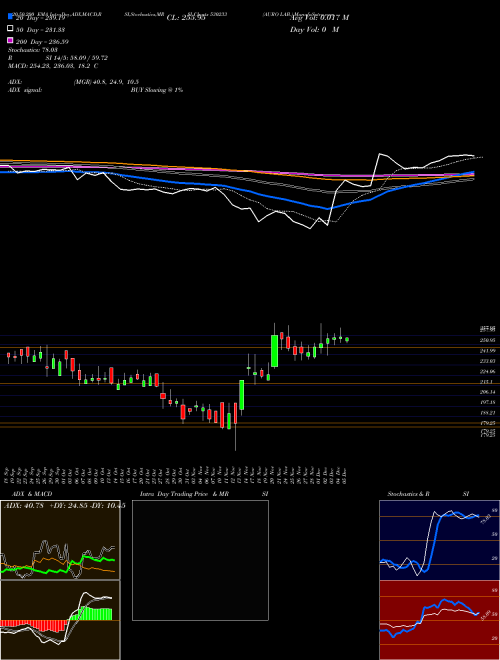
Task: Click the 'Stochastics: 78.03' reading
Action: (33, 50)
